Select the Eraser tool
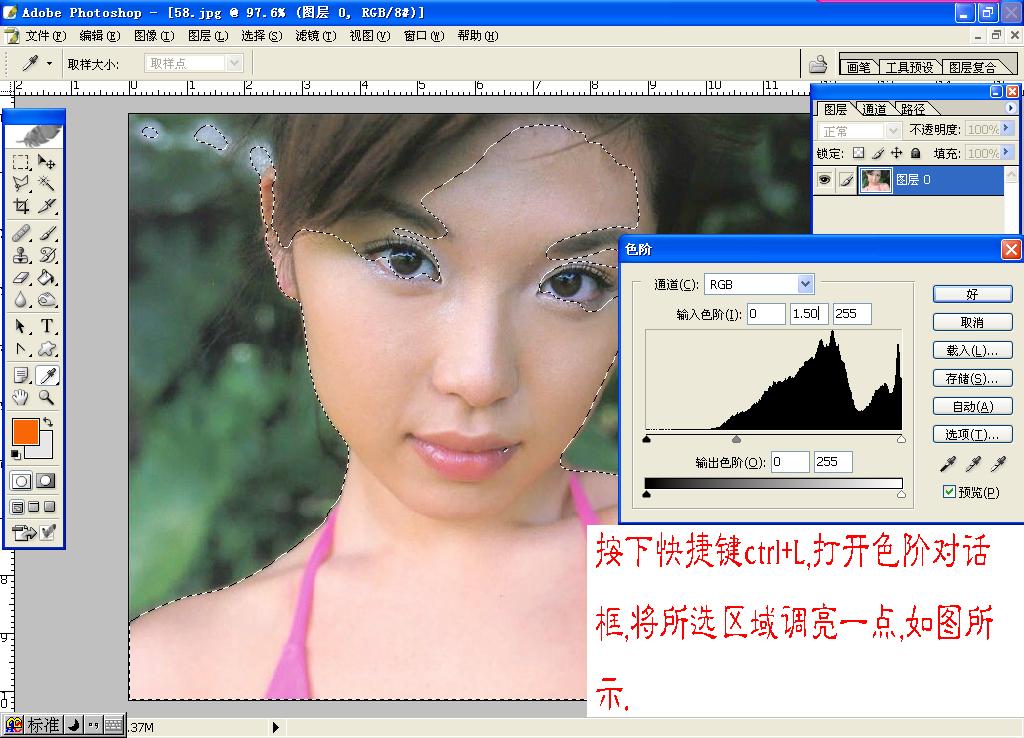 click(21, 278)
